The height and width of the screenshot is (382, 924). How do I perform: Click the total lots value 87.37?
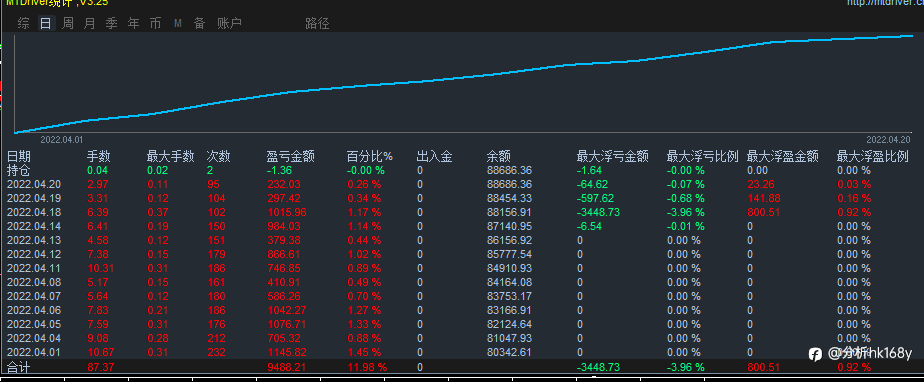[x=101, y=367]
